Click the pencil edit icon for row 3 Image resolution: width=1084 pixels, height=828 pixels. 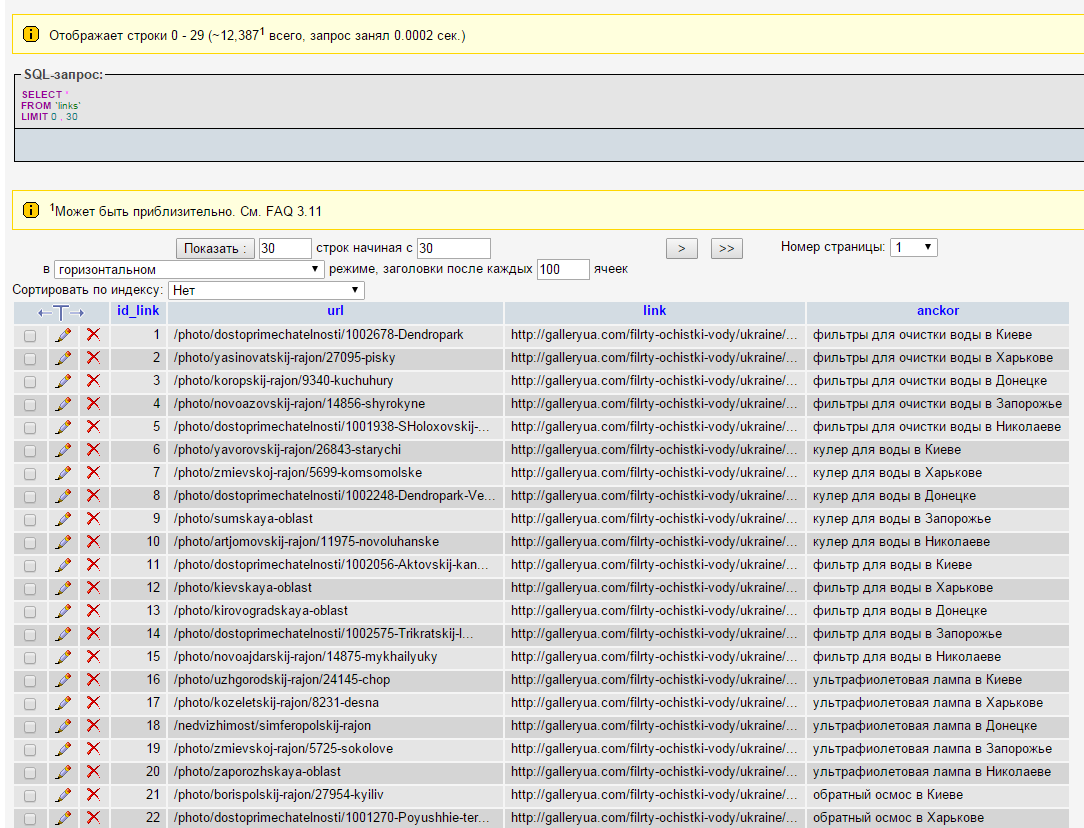click(x=64, y=381)
